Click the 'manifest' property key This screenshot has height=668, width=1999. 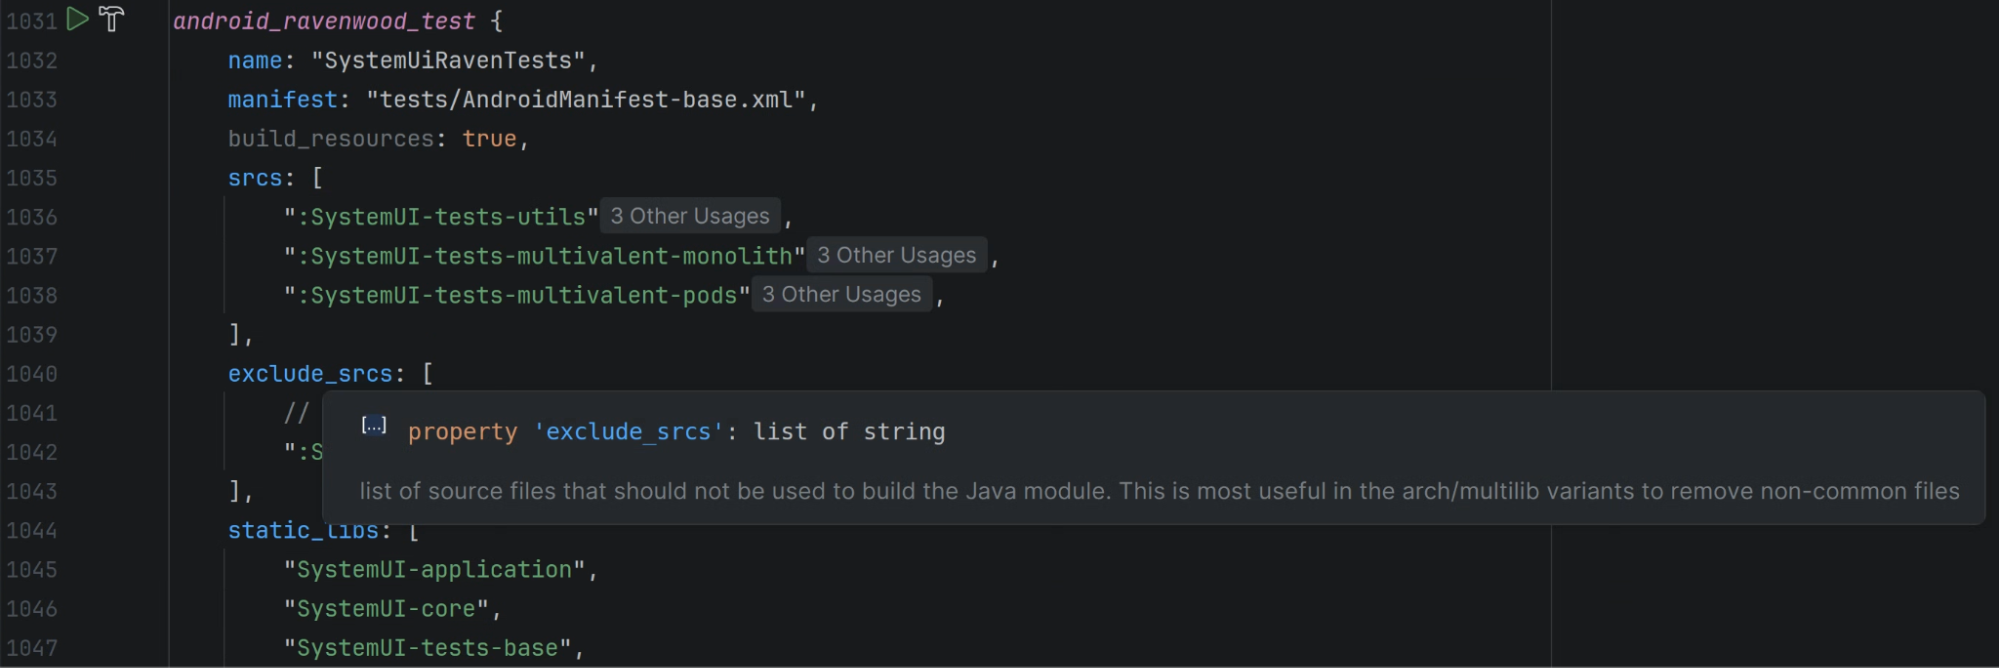coord(282,99)
